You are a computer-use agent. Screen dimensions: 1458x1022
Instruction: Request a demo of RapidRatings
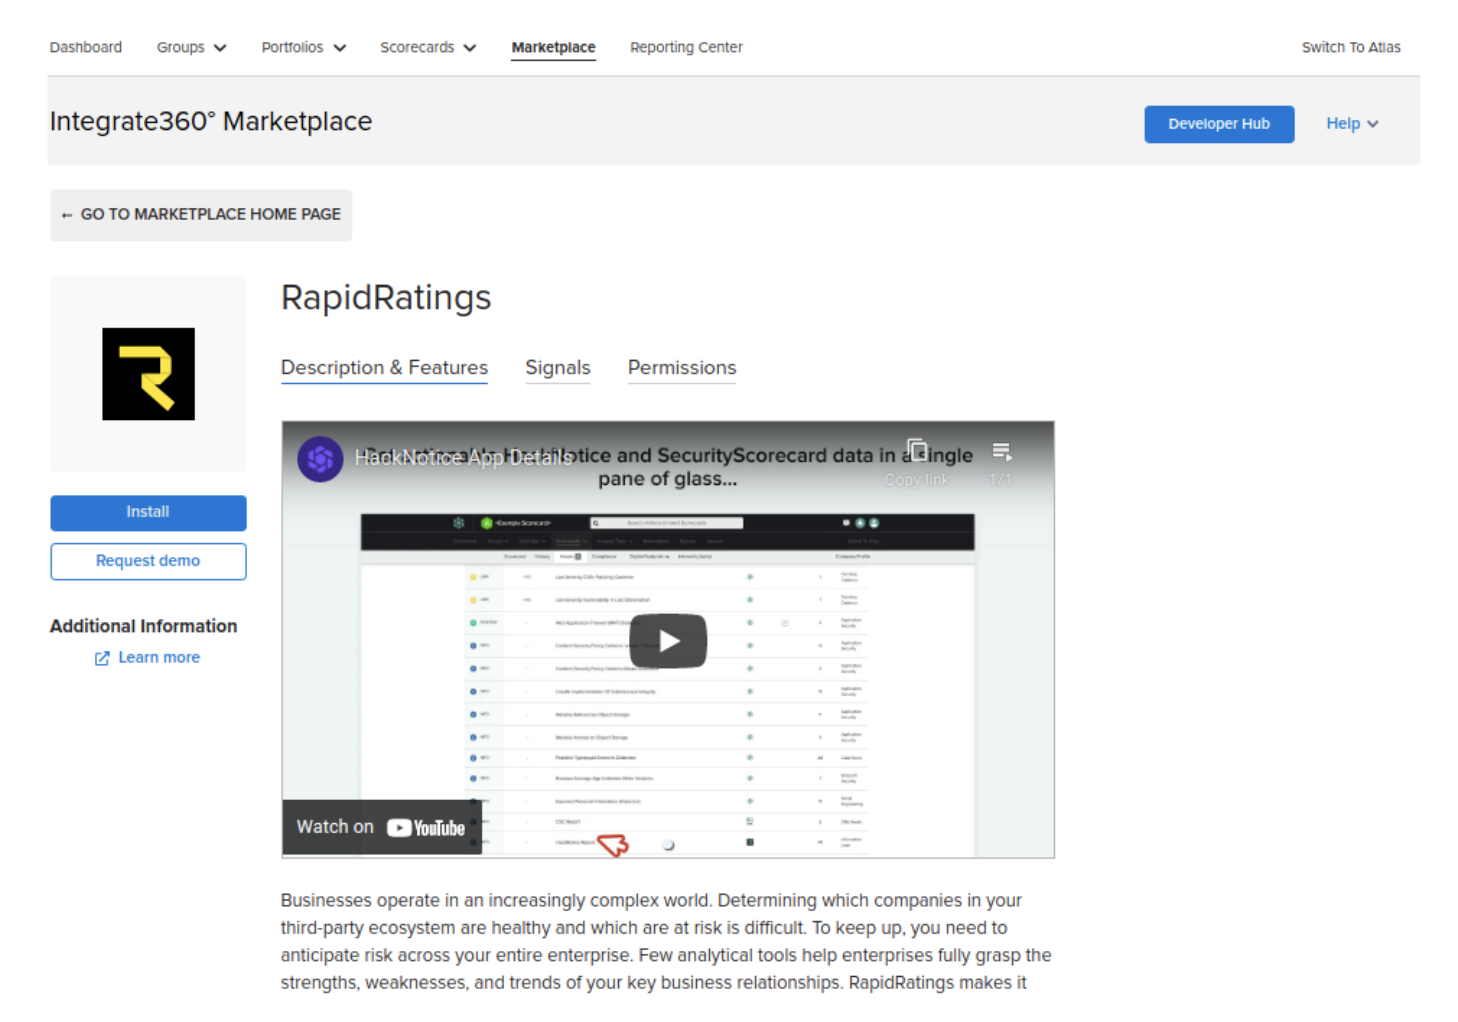pyautogui.click(x=148, y=561)
